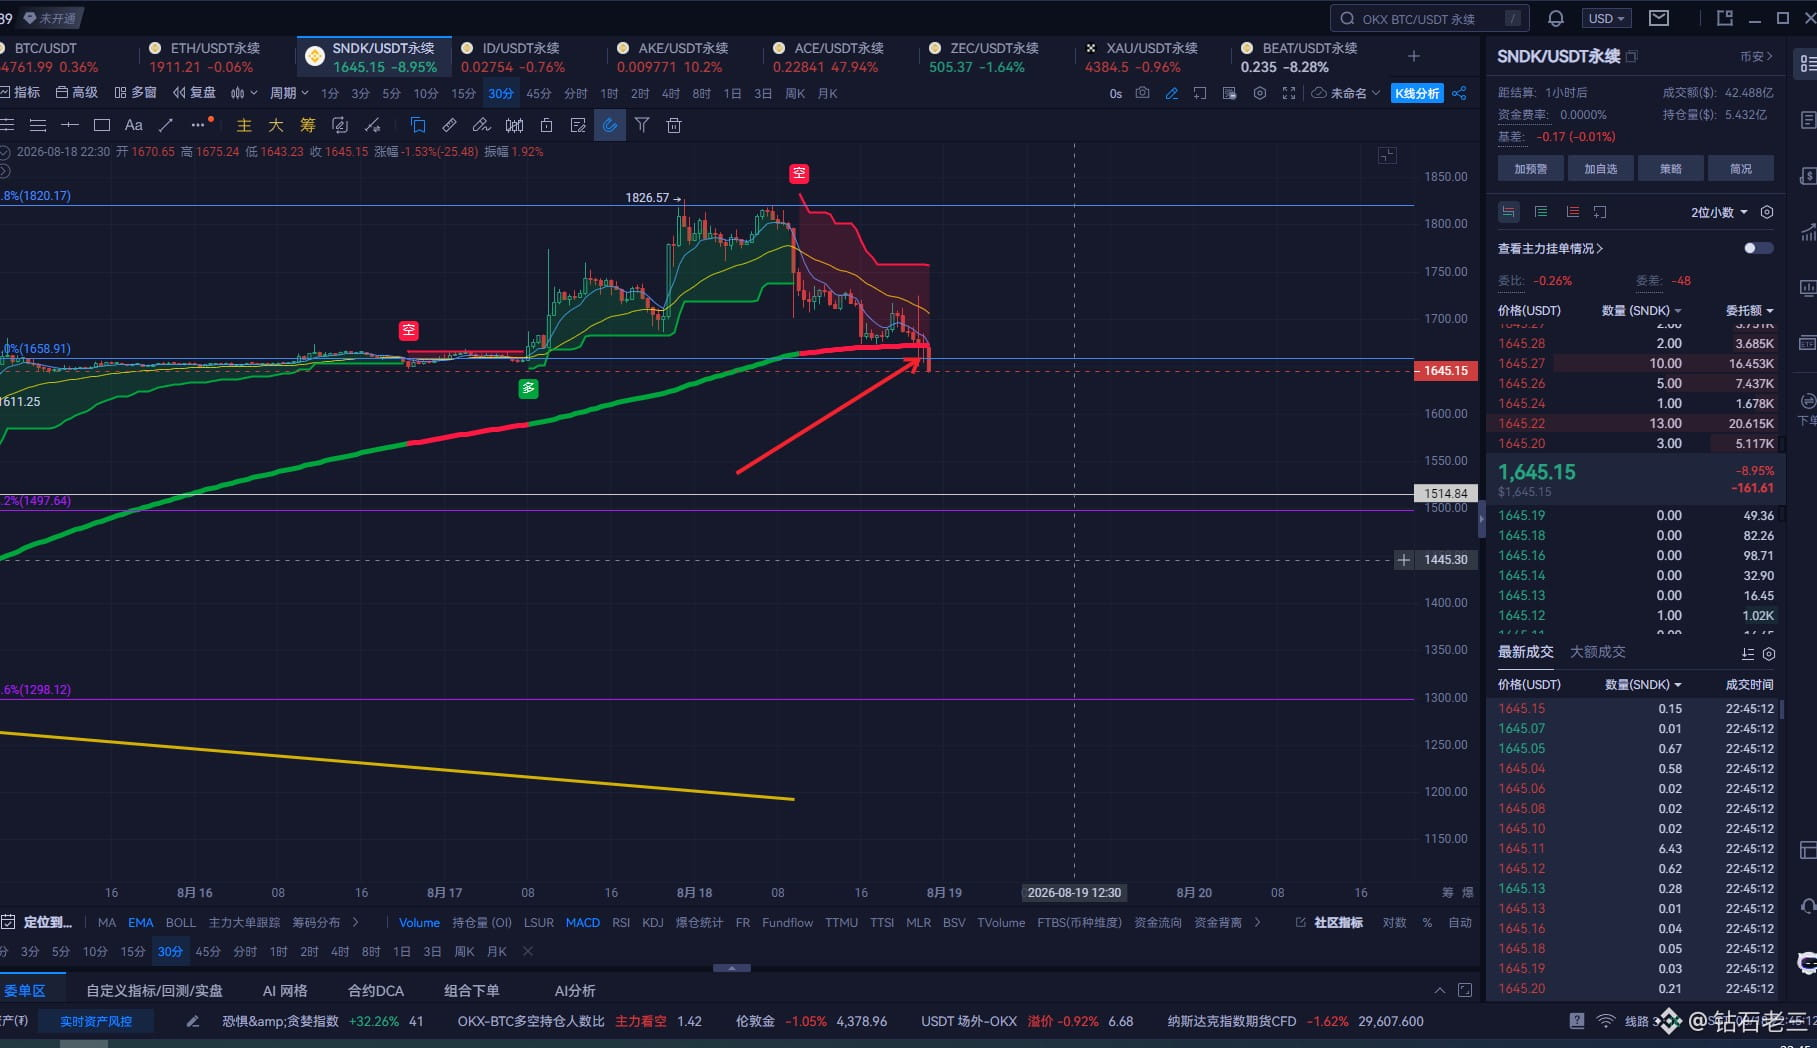Image resolution: width=1817 pixels, height=1048 pixels.
Task: Expand more overlay indicators after 筹码分布
Action: coord(355,922)
